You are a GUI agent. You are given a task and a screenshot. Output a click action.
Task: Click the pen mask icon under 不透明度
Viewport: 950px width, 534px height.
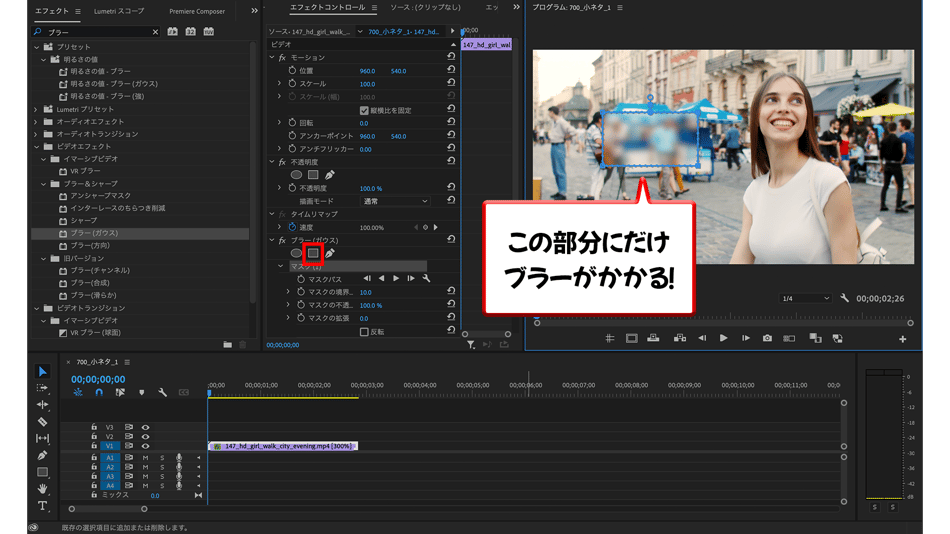(x=330, y=175)
